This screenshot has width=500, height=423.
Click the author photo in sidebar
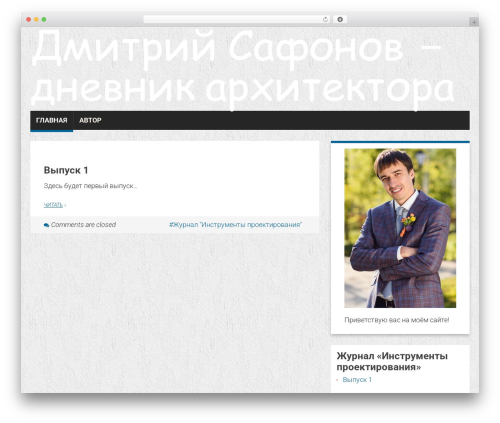[x=400, y=228]
